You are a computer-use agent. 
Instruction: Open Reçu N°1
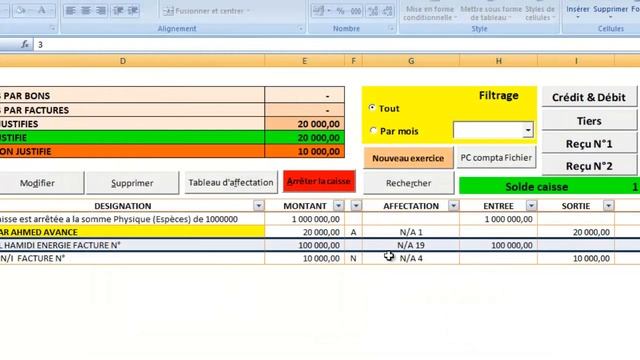click(589, 144)
